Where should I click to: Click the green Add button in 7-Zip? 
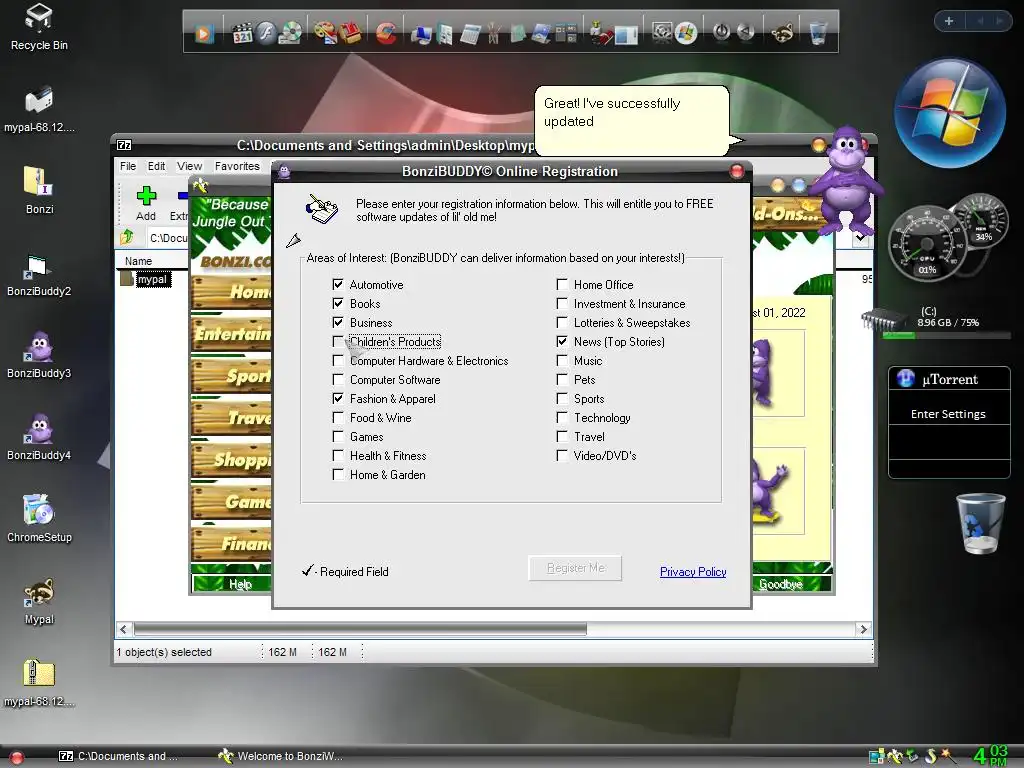(146, 203)
